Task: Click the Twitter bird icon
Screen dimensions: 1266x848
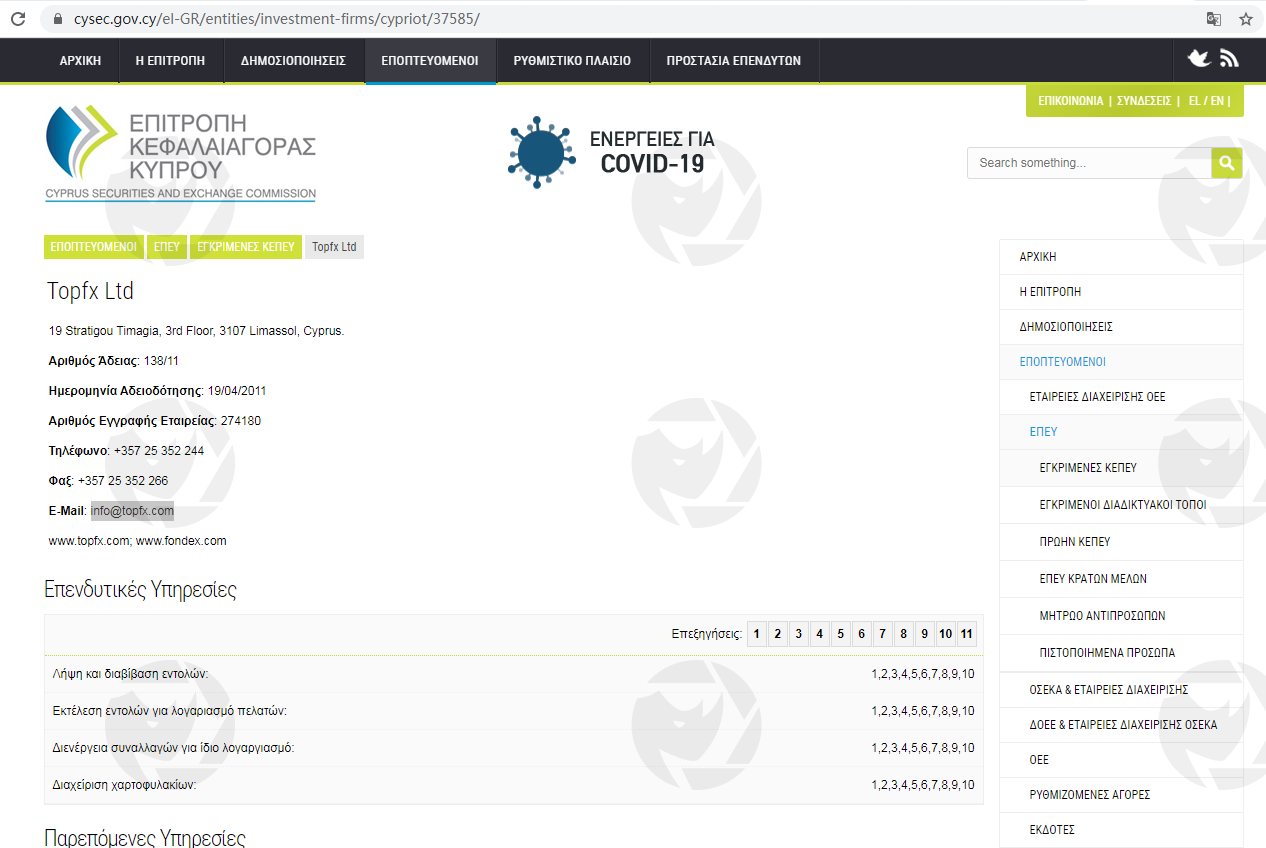Action: pyautogui.click(x=1199, y=59)
